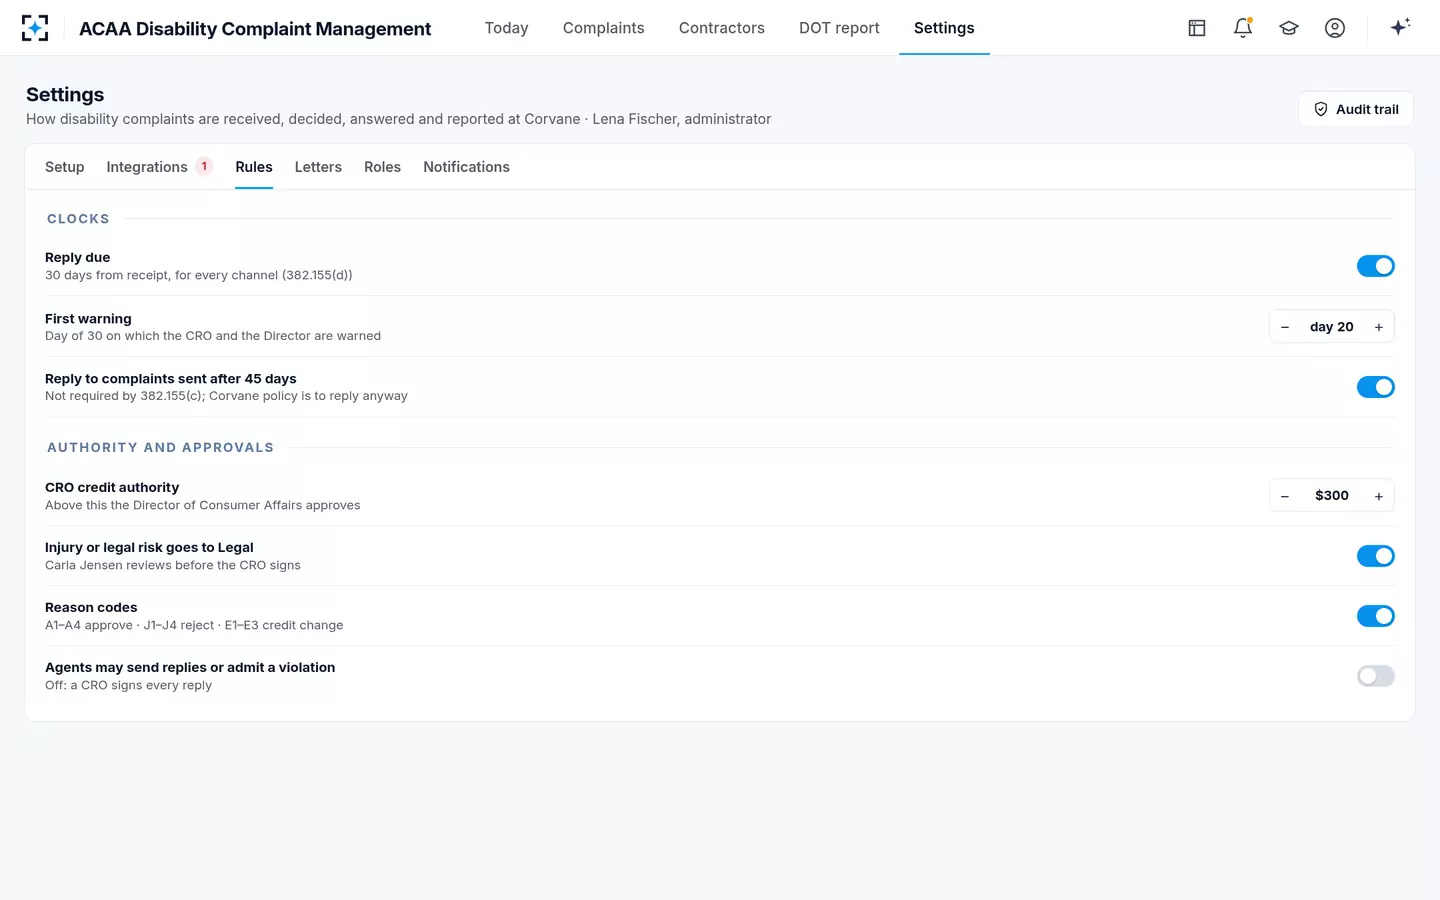This screenshot has width=1440, height=900.
Task: Click the app logo icon
Action: (x=35, y=28)
